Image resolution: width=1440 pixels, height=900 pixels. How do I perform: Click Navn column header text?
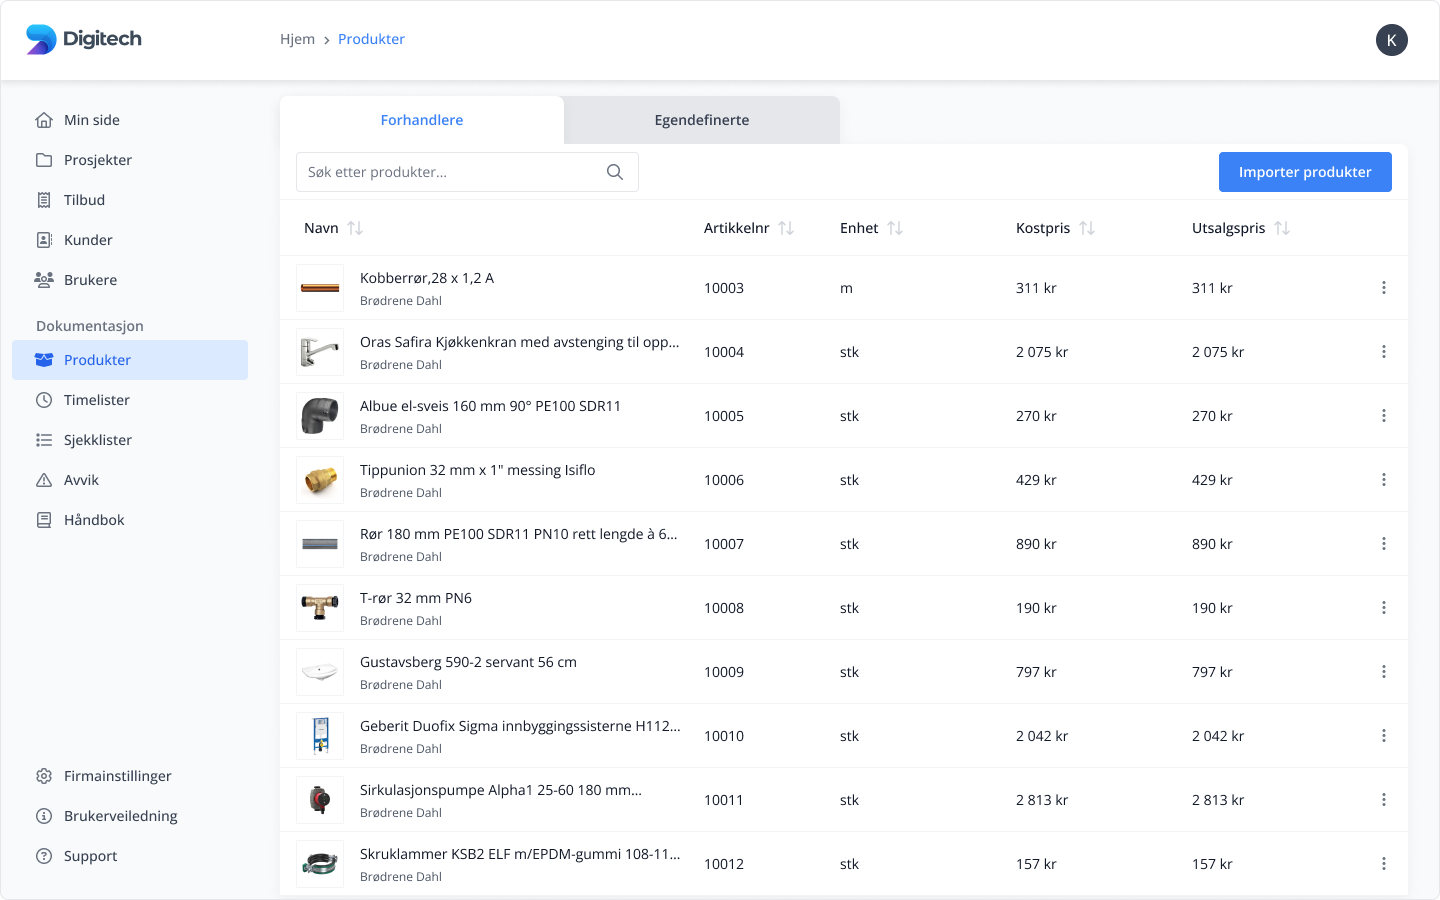pos(321,228)
